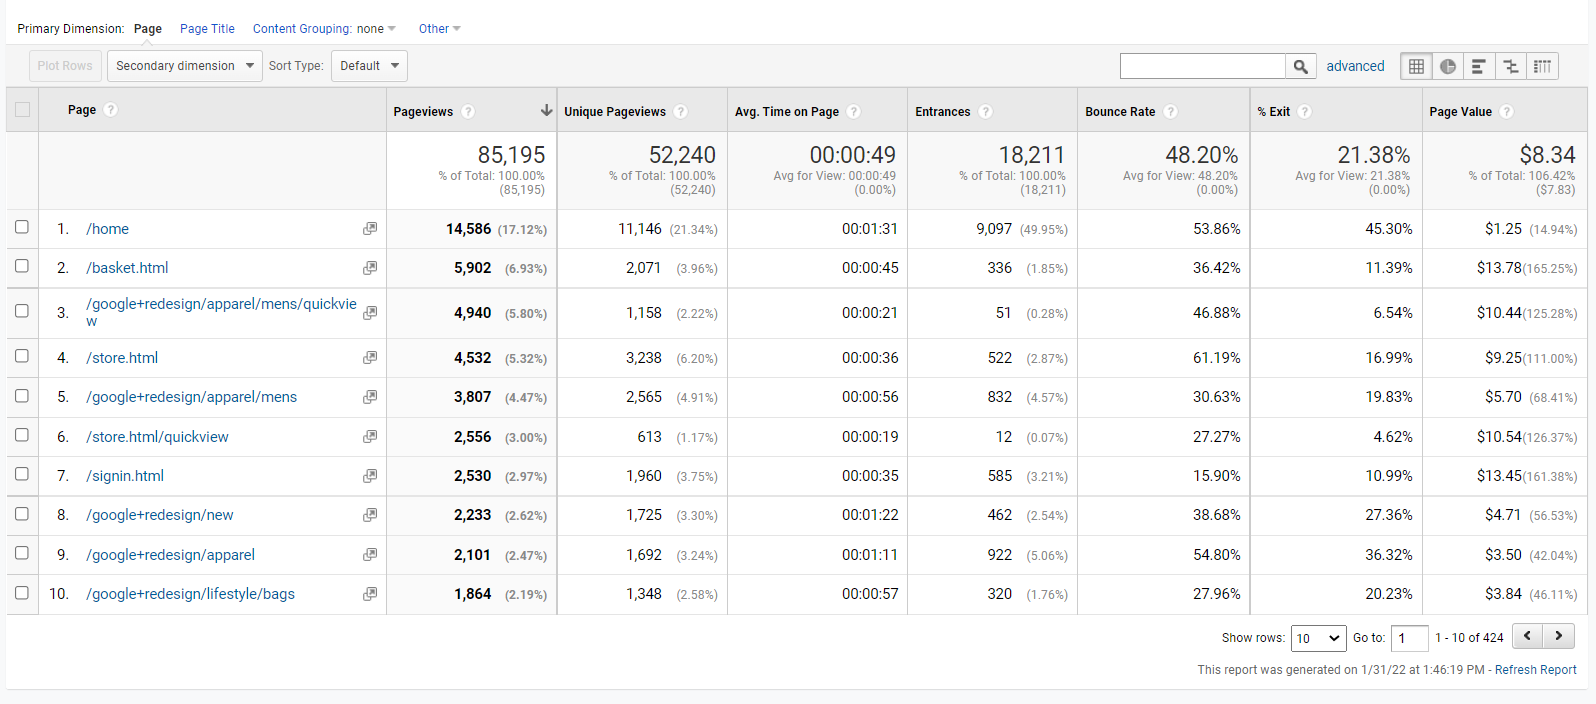Click into the table search field
Screen dimensions: 1596x704
click(1202, 66)
